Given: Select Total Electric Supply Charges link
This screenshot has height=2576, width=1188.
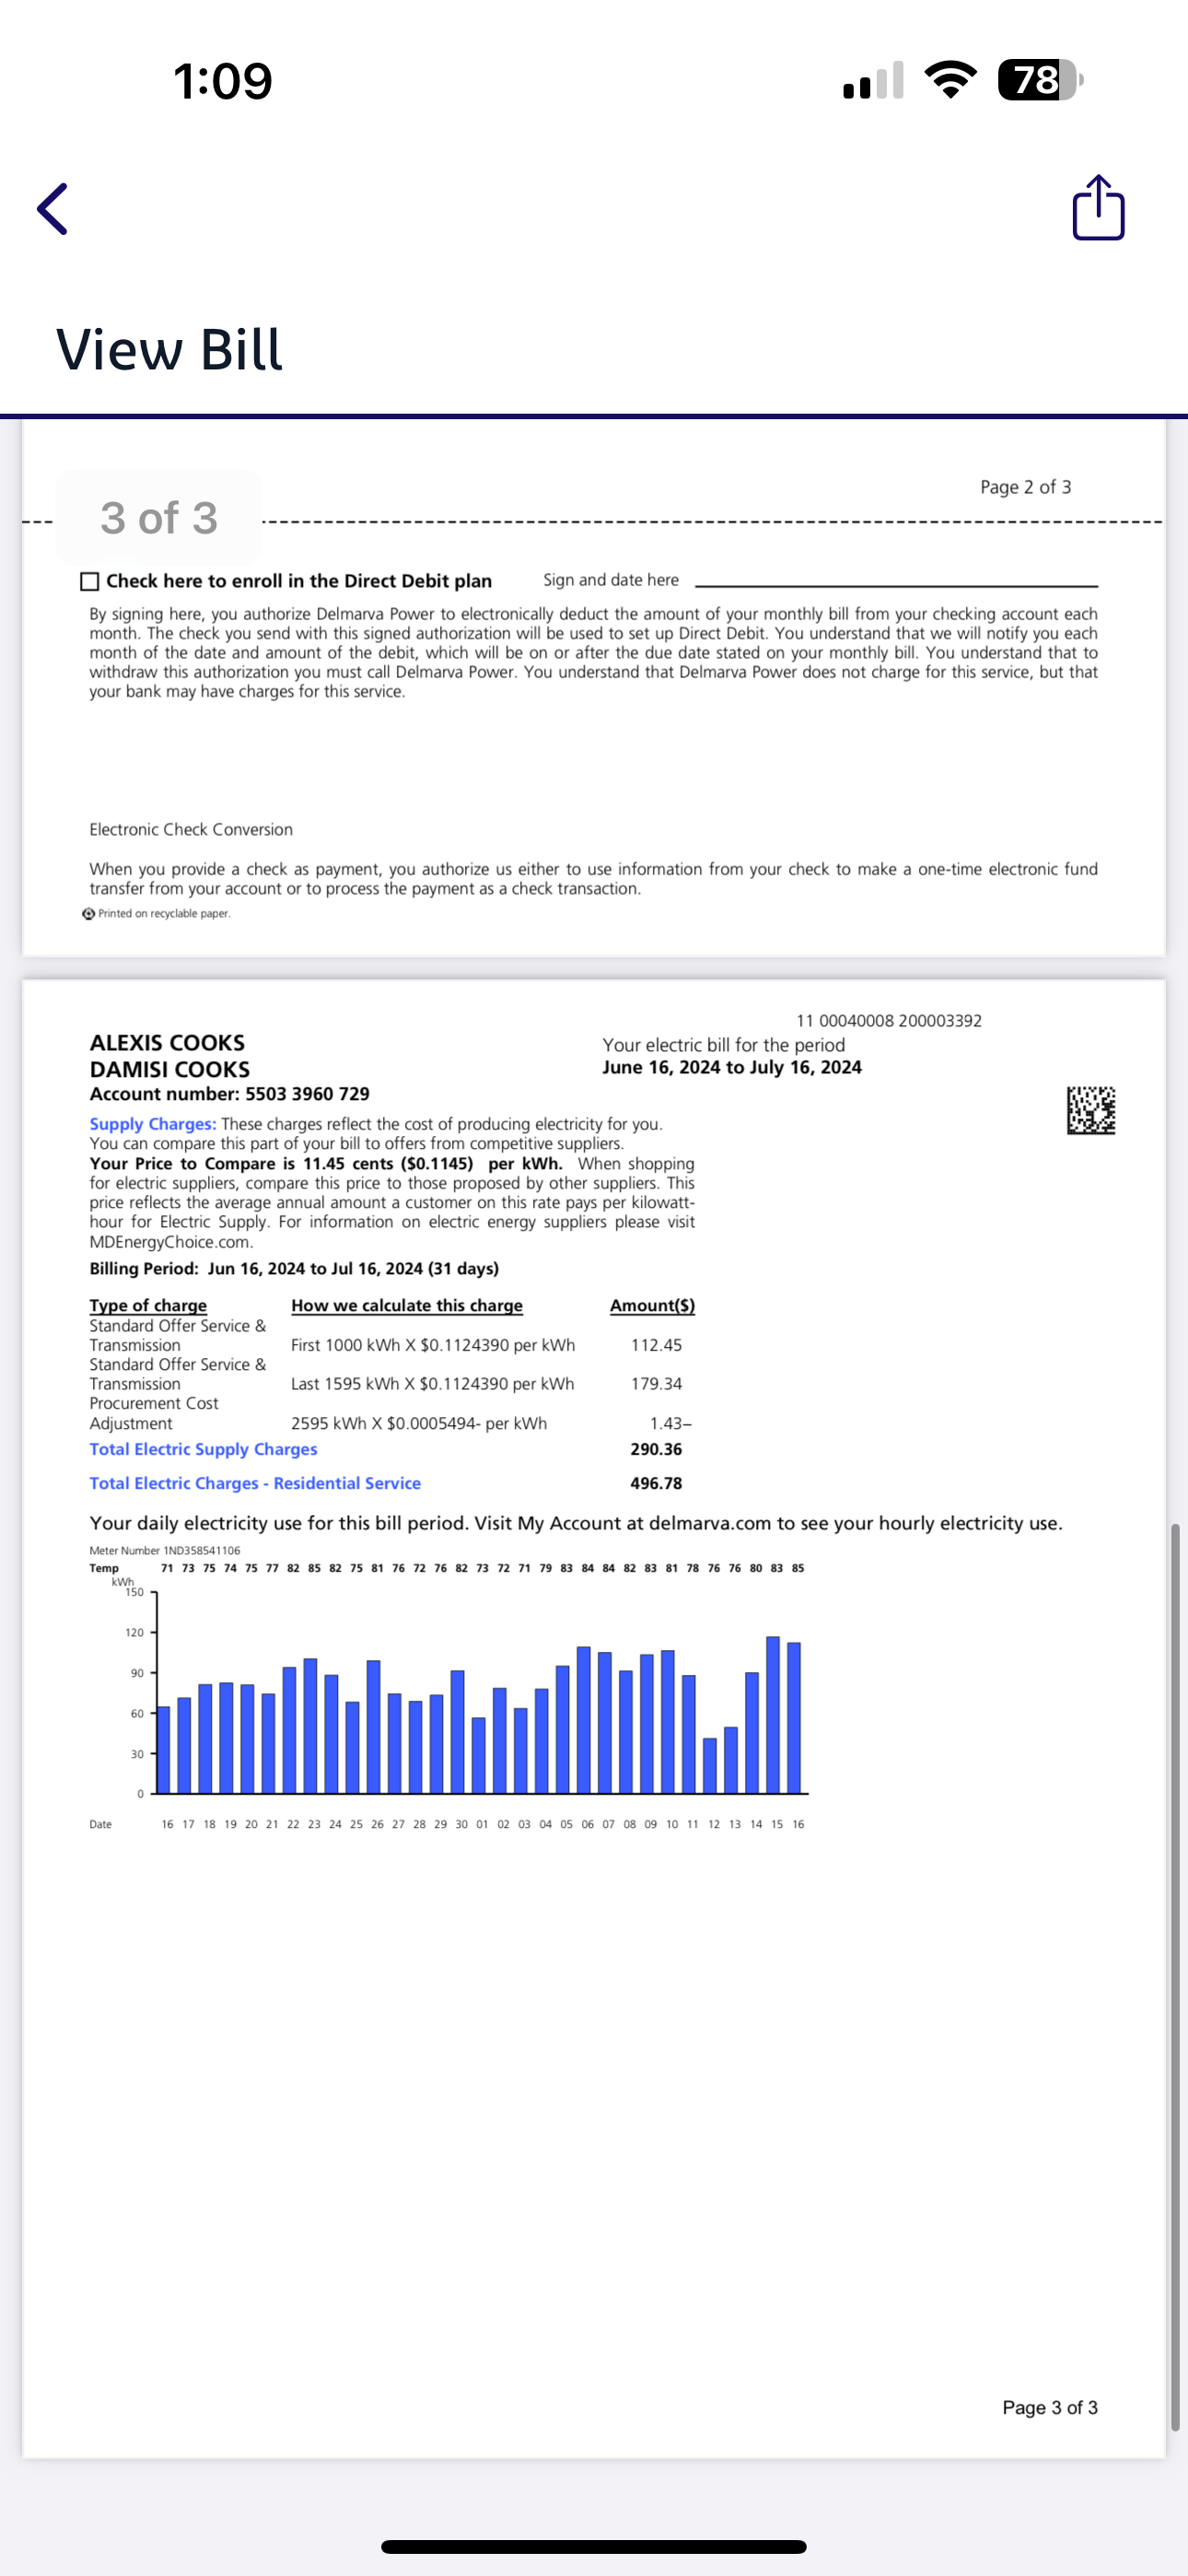Looking at the screenshot, I should pyautogui.click(x=203, y=1449).
